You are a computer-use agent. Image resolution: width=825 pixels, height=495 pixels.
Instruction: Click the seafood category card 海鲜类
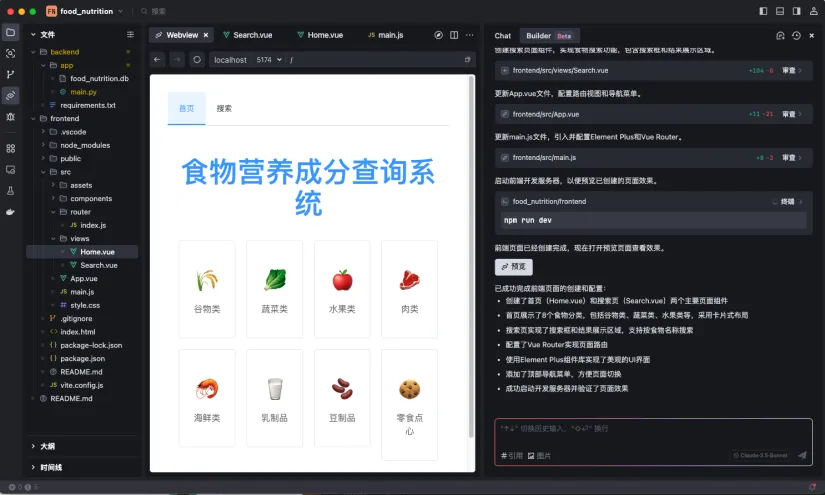207,398
